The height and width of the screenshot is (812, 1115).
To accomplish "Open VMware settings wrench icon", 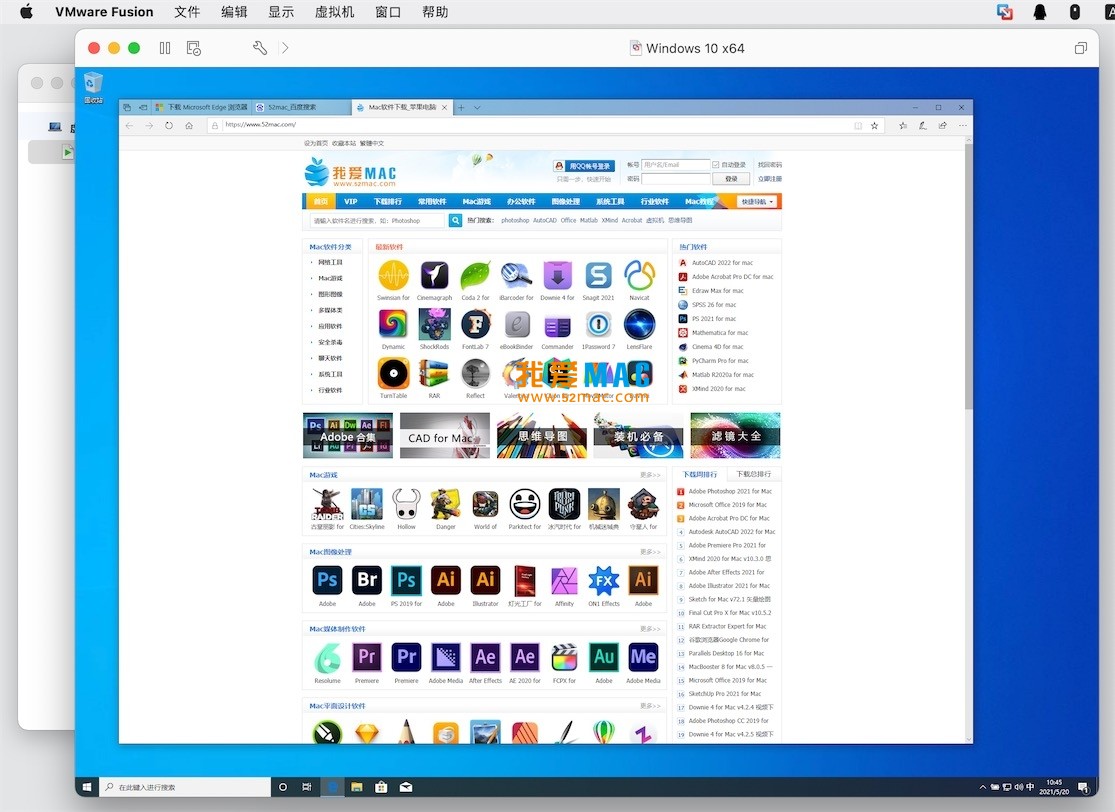I will click(260, 48).
